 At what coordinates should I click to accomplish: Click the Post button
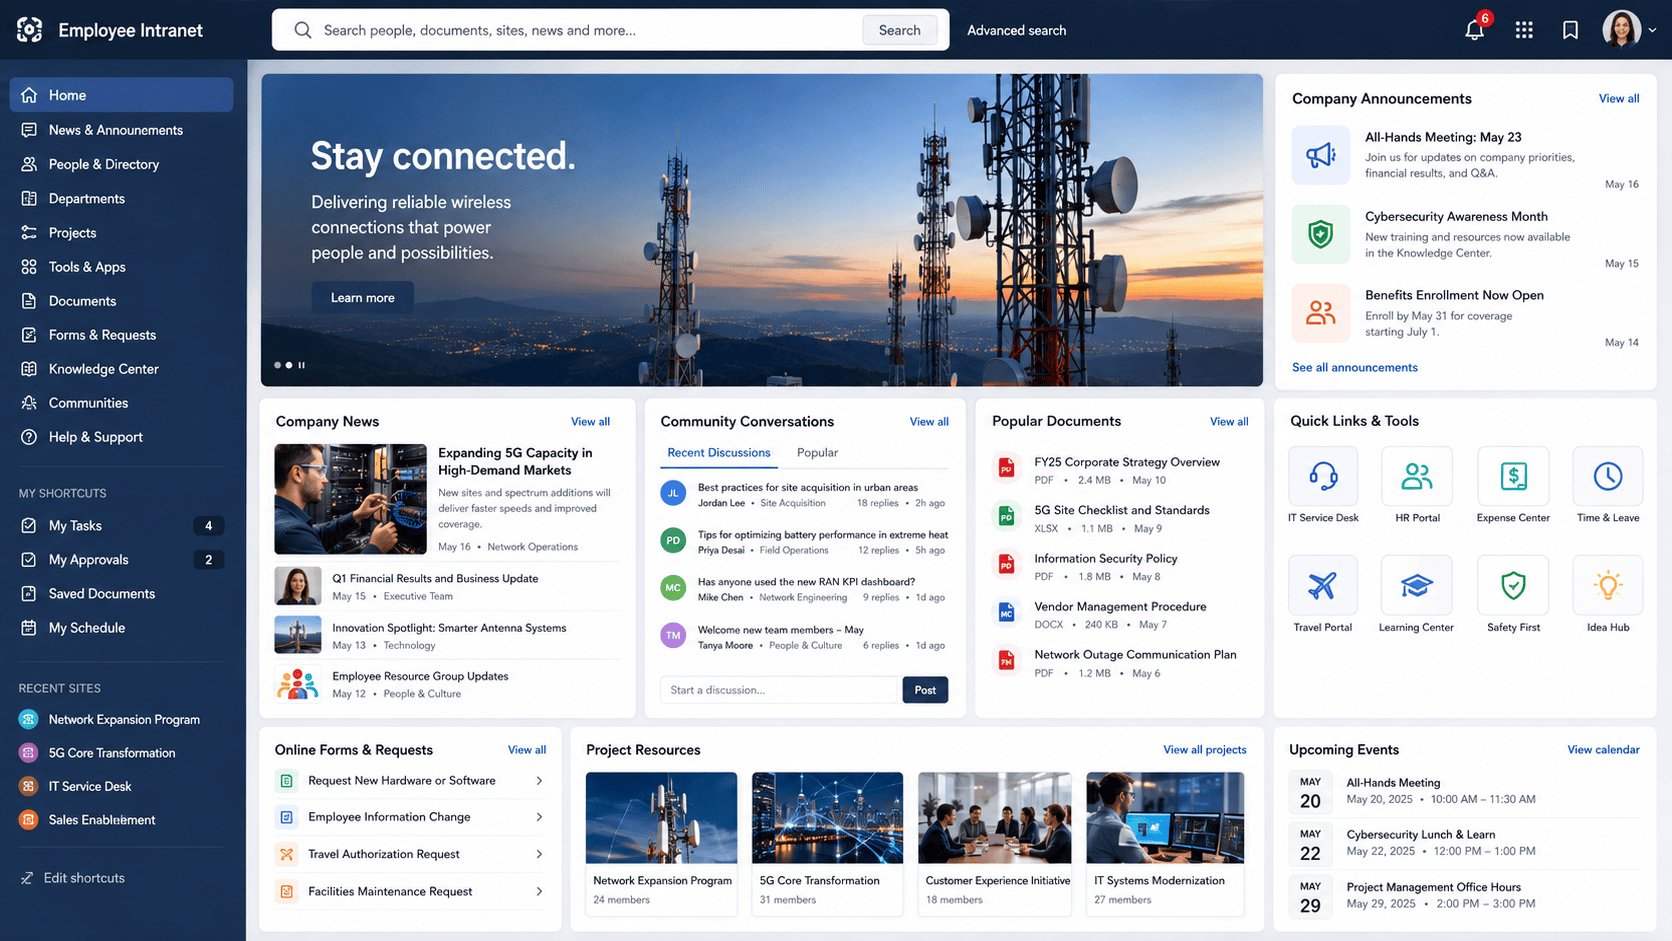point(925,690)
